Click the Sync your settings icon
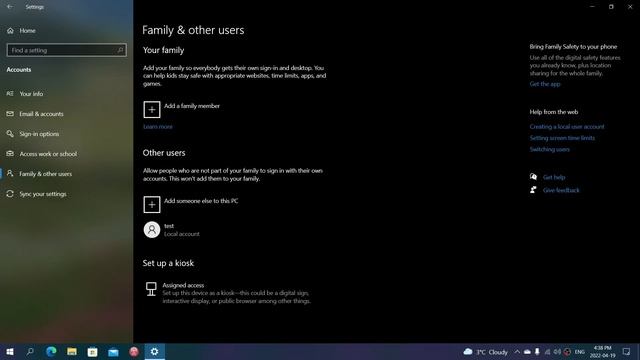Image resolution: width=640 pixels, height=360 pixels. click(10, 194)
